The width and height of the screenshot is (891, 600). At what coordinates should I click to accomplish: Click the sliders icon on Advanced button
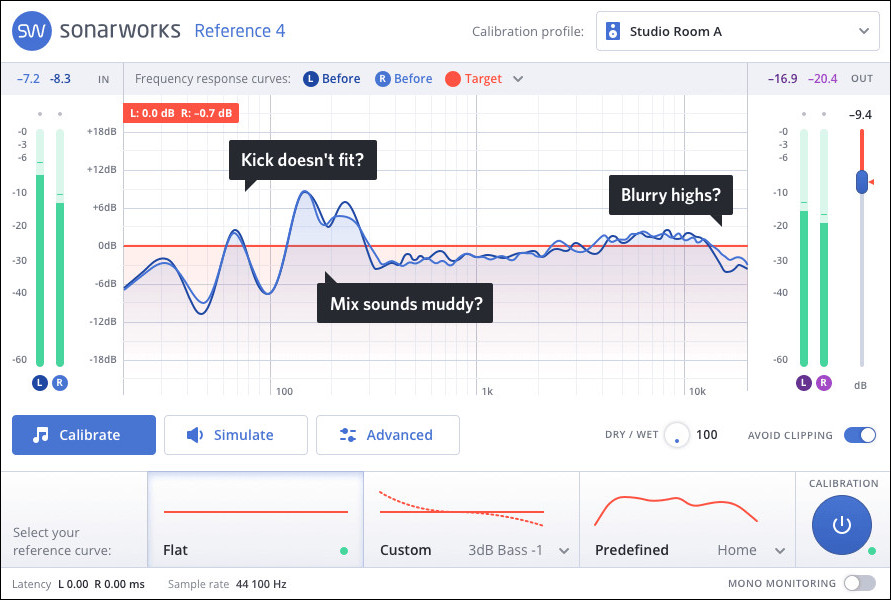pos(347,434)
